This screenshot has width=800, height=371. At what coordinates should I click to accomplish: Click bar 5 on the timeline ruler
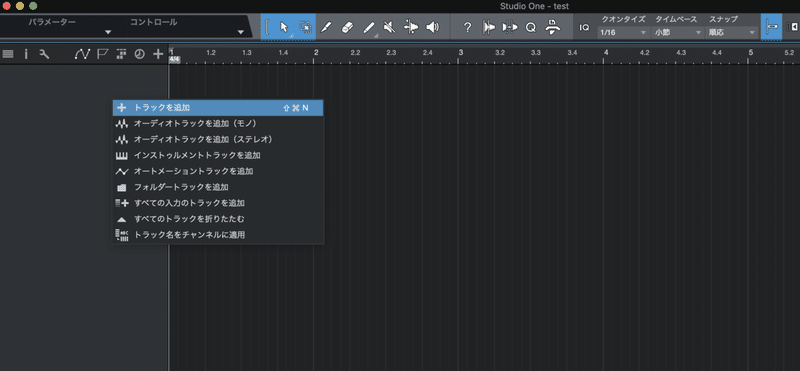(x=751, y=52)
